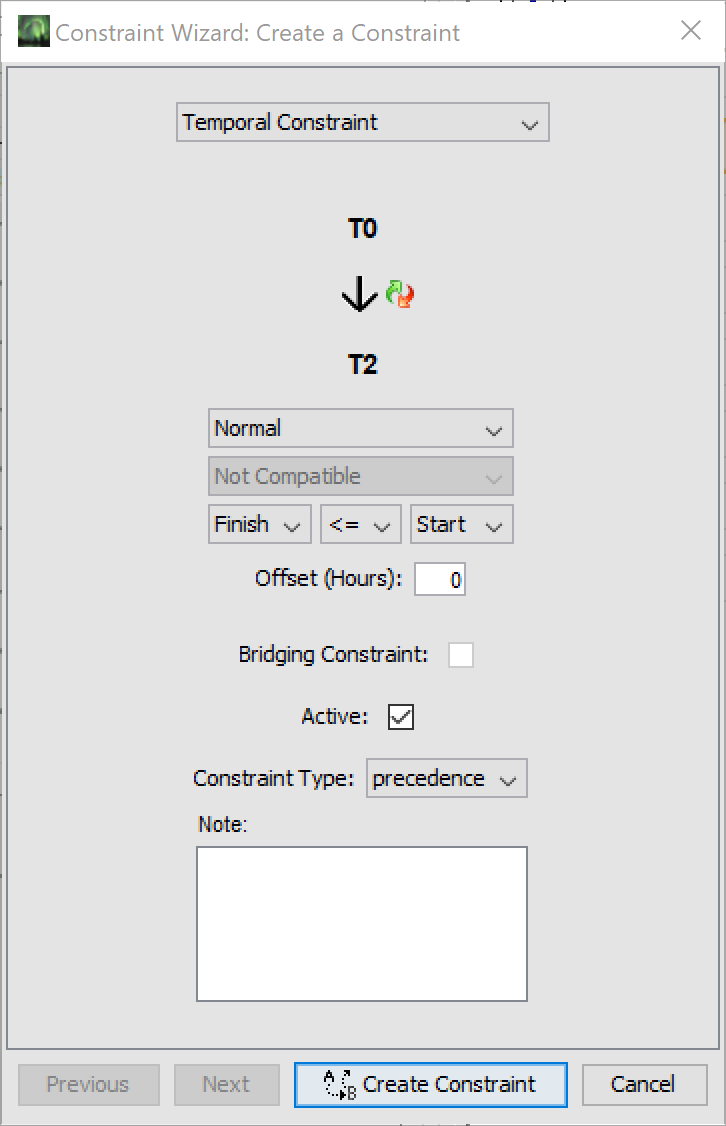Click the swap tasks direction icon
The image size is (726, 1126).
pos(400,295)
